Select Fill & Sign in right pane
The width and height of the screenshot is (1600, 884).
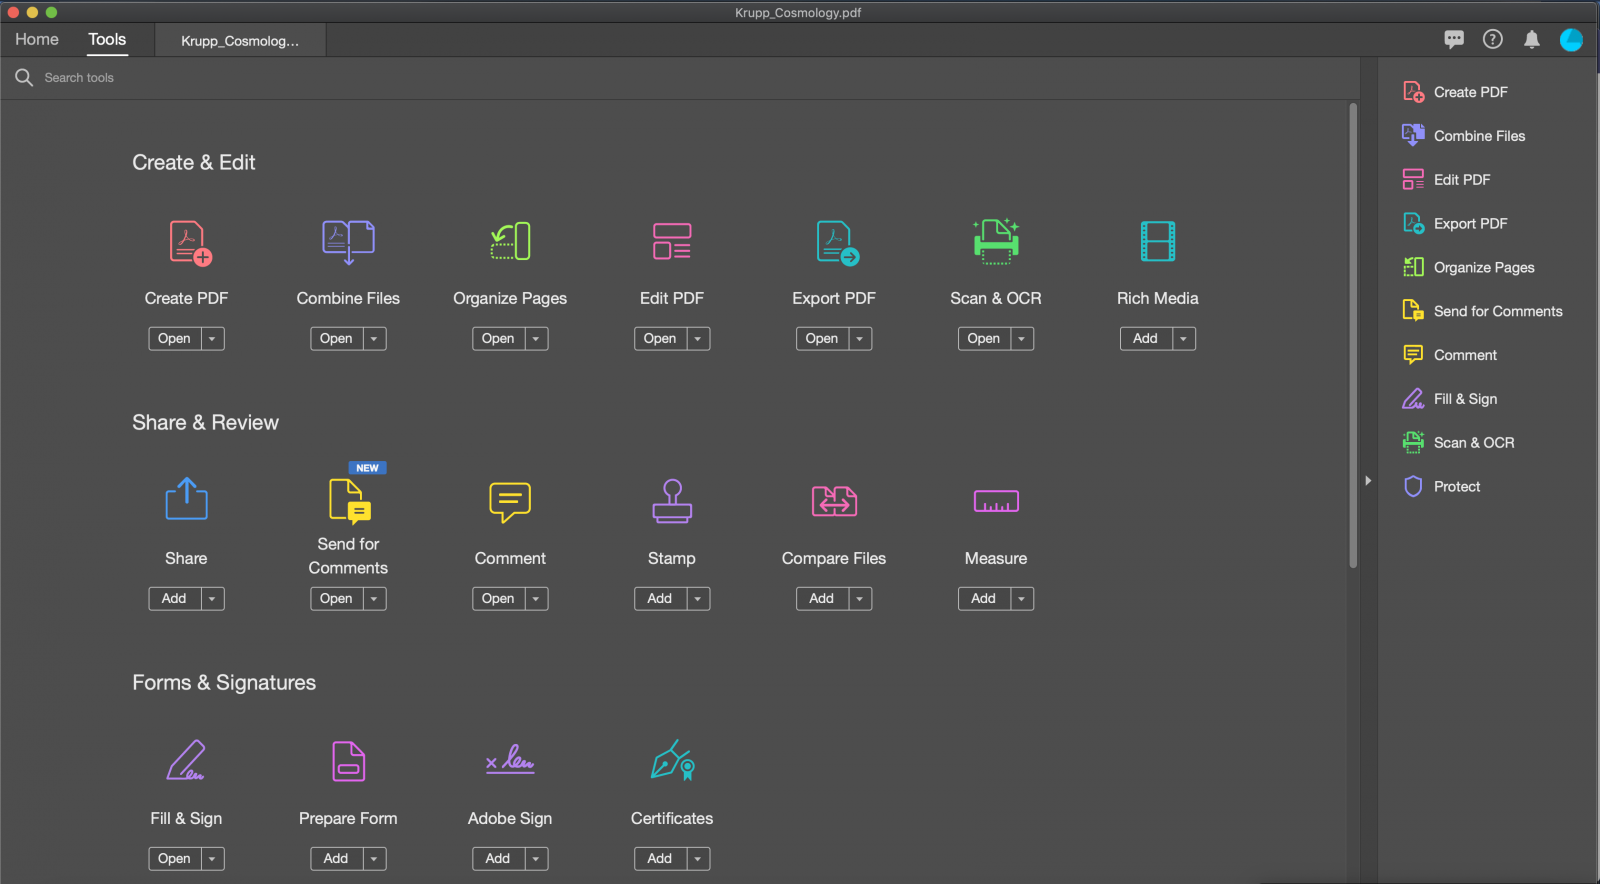coord(1449,399)
